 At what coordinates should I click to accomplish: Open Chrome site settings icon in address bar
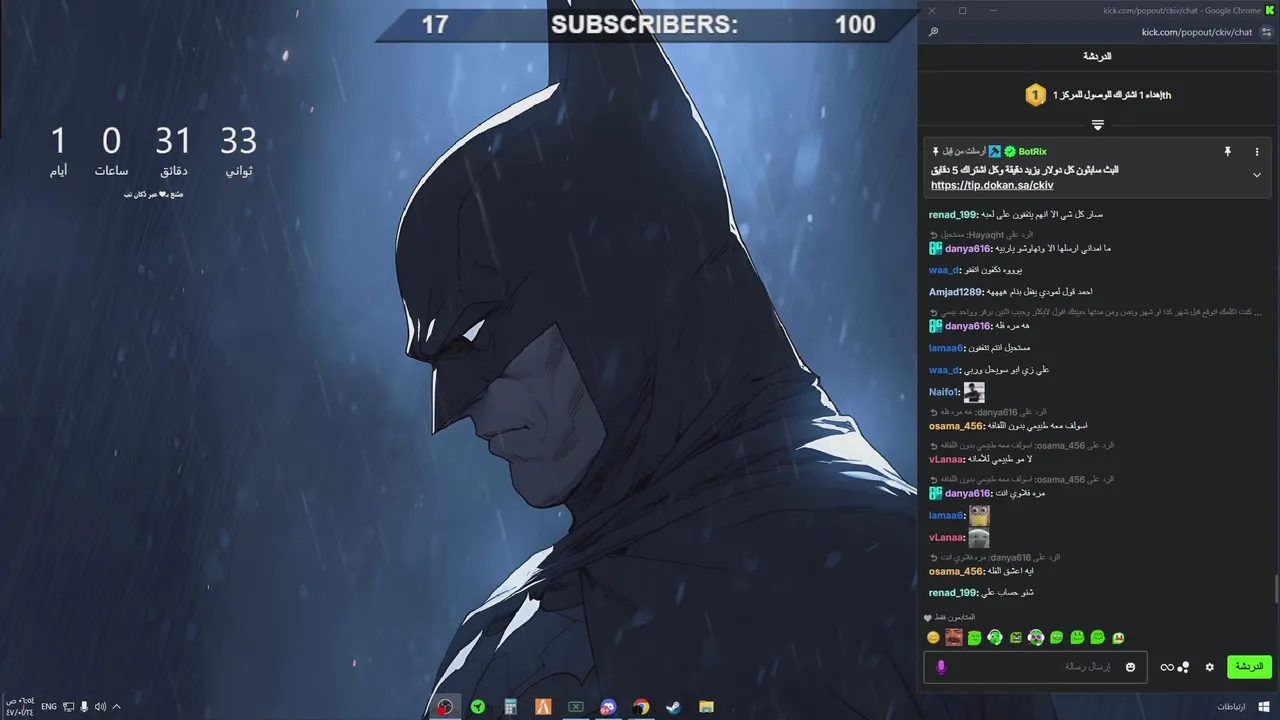click(x=1267, y=32)
